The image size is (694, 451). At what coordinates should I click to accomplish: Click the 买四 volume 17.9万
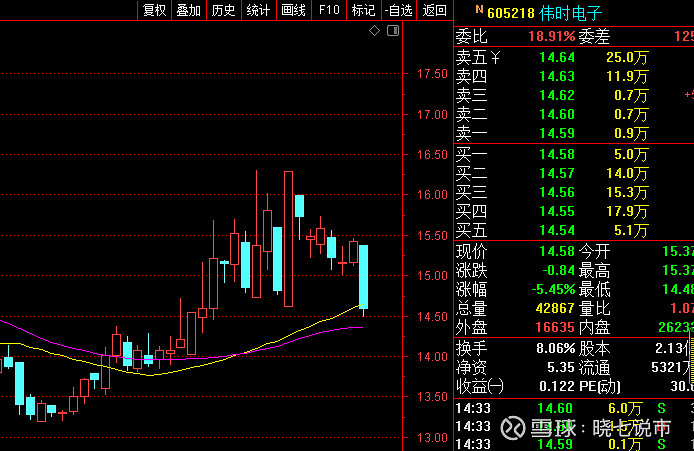click(x=627, y=211)
